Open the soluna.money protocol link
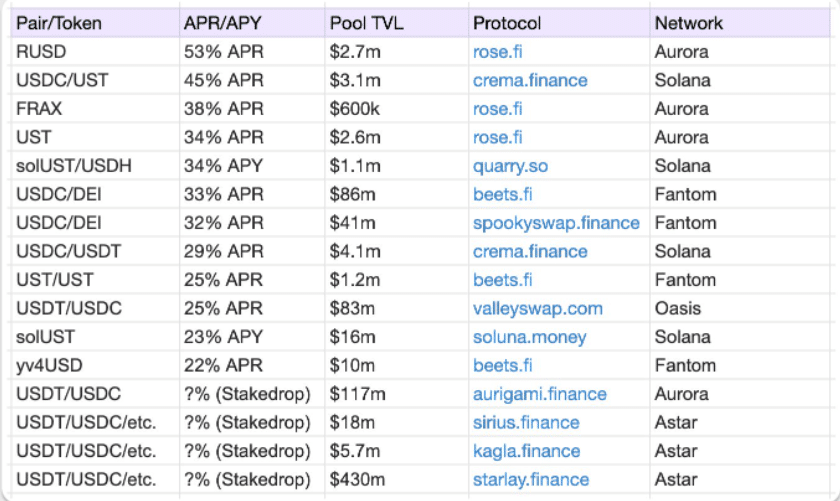 (529, 337)
